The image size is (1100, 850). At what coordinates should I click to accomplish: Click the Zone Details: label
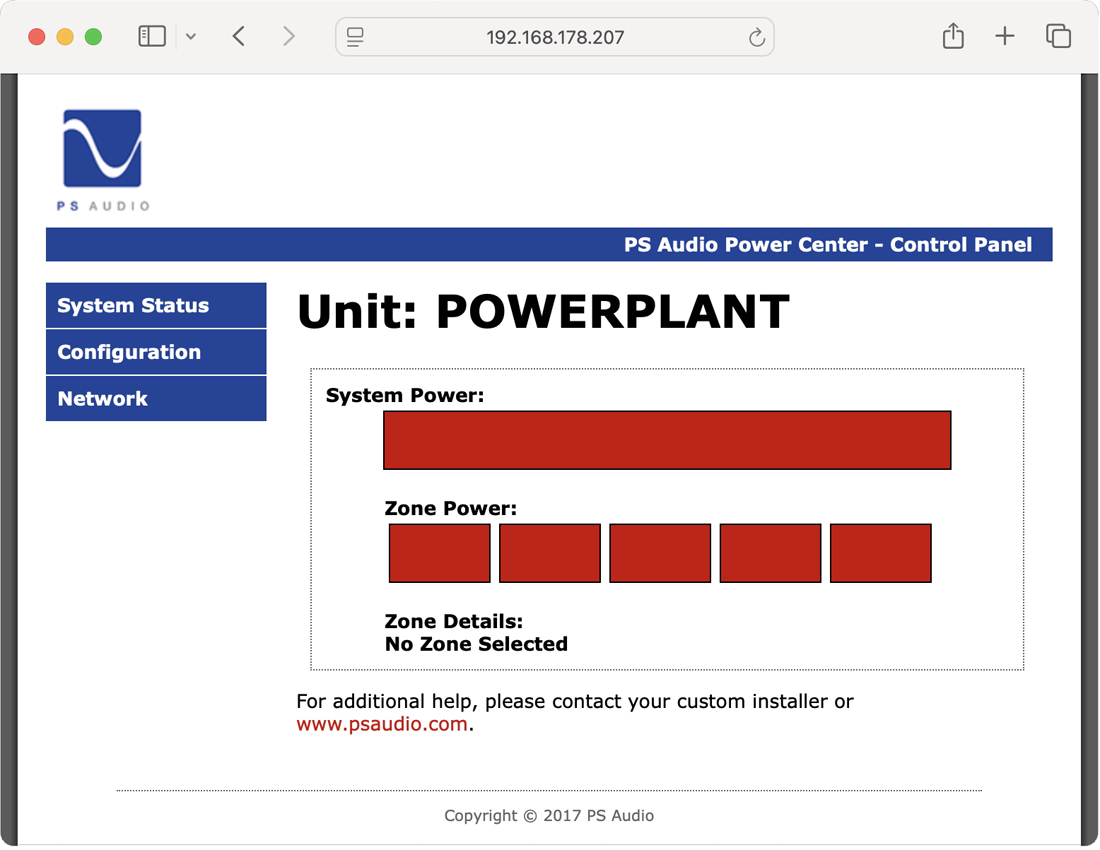click(x=454, y=621)
